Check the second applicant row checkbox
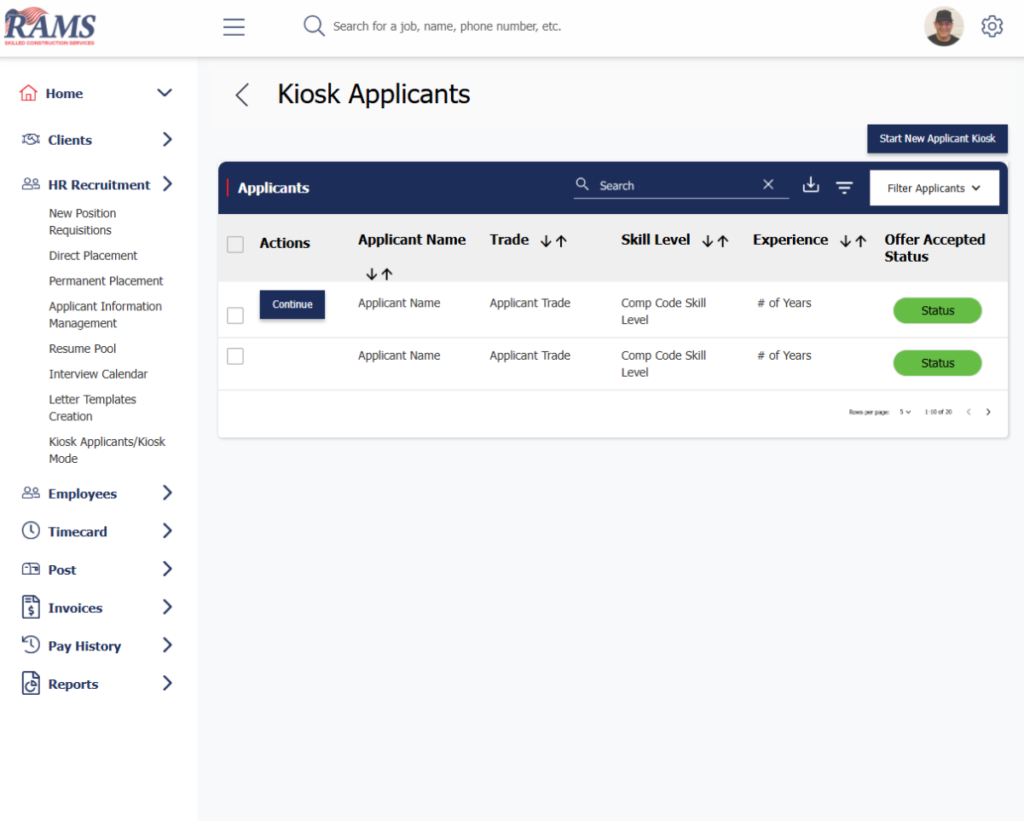The image size is (1024, 821). (x=235, y=356)
